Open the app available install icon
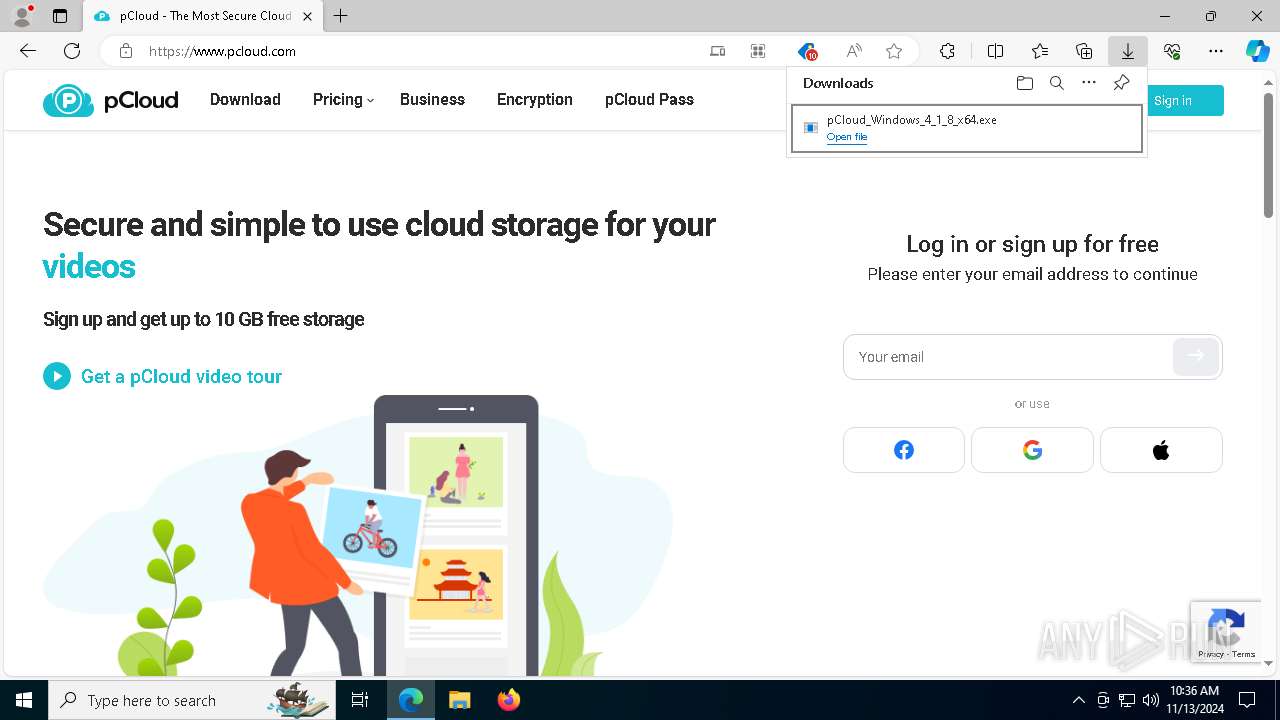1280x720 pixels. (x=718, y=51)
